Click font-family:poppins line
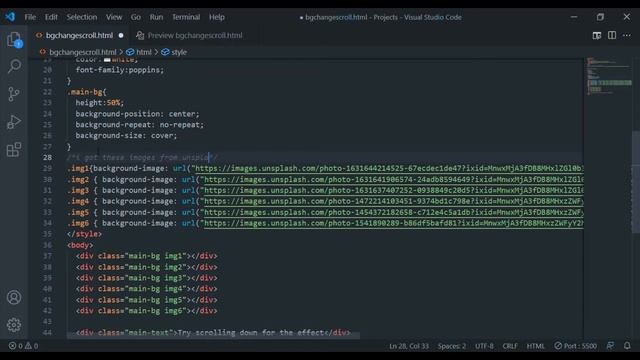The height and width of the screenshot is (360, 640). pos(120,70)
